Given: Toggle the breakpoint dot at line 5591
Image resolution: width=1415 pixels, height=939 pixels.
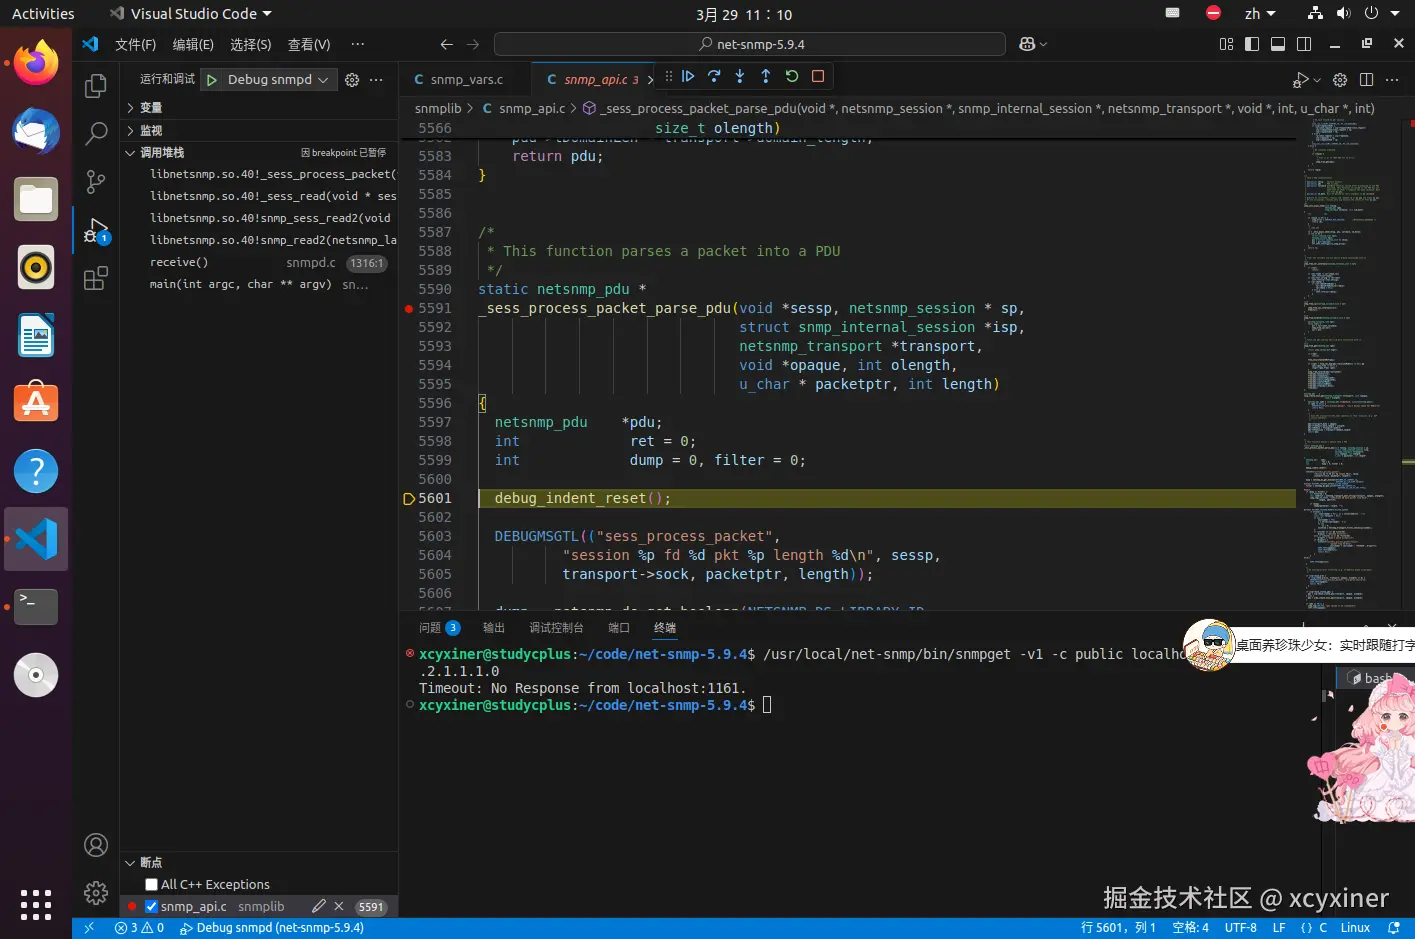Looking at the screenshot, I should click(409, 309).
